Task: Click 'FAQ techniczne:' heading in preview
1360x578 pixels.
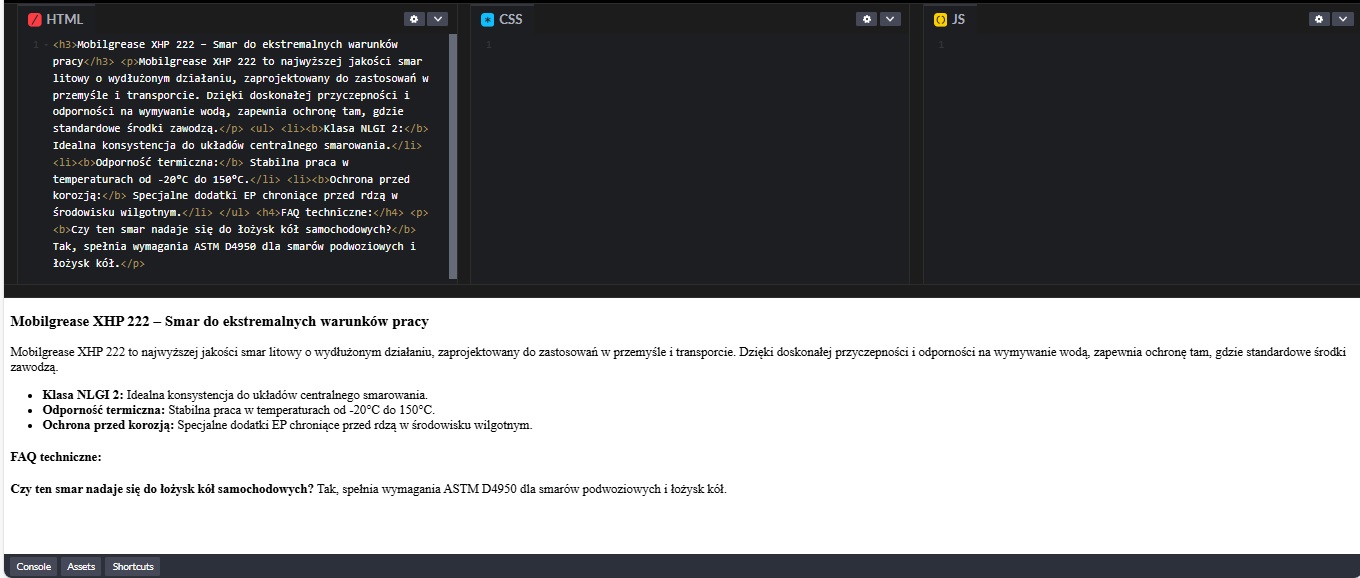Action: [x=56, y=457]
